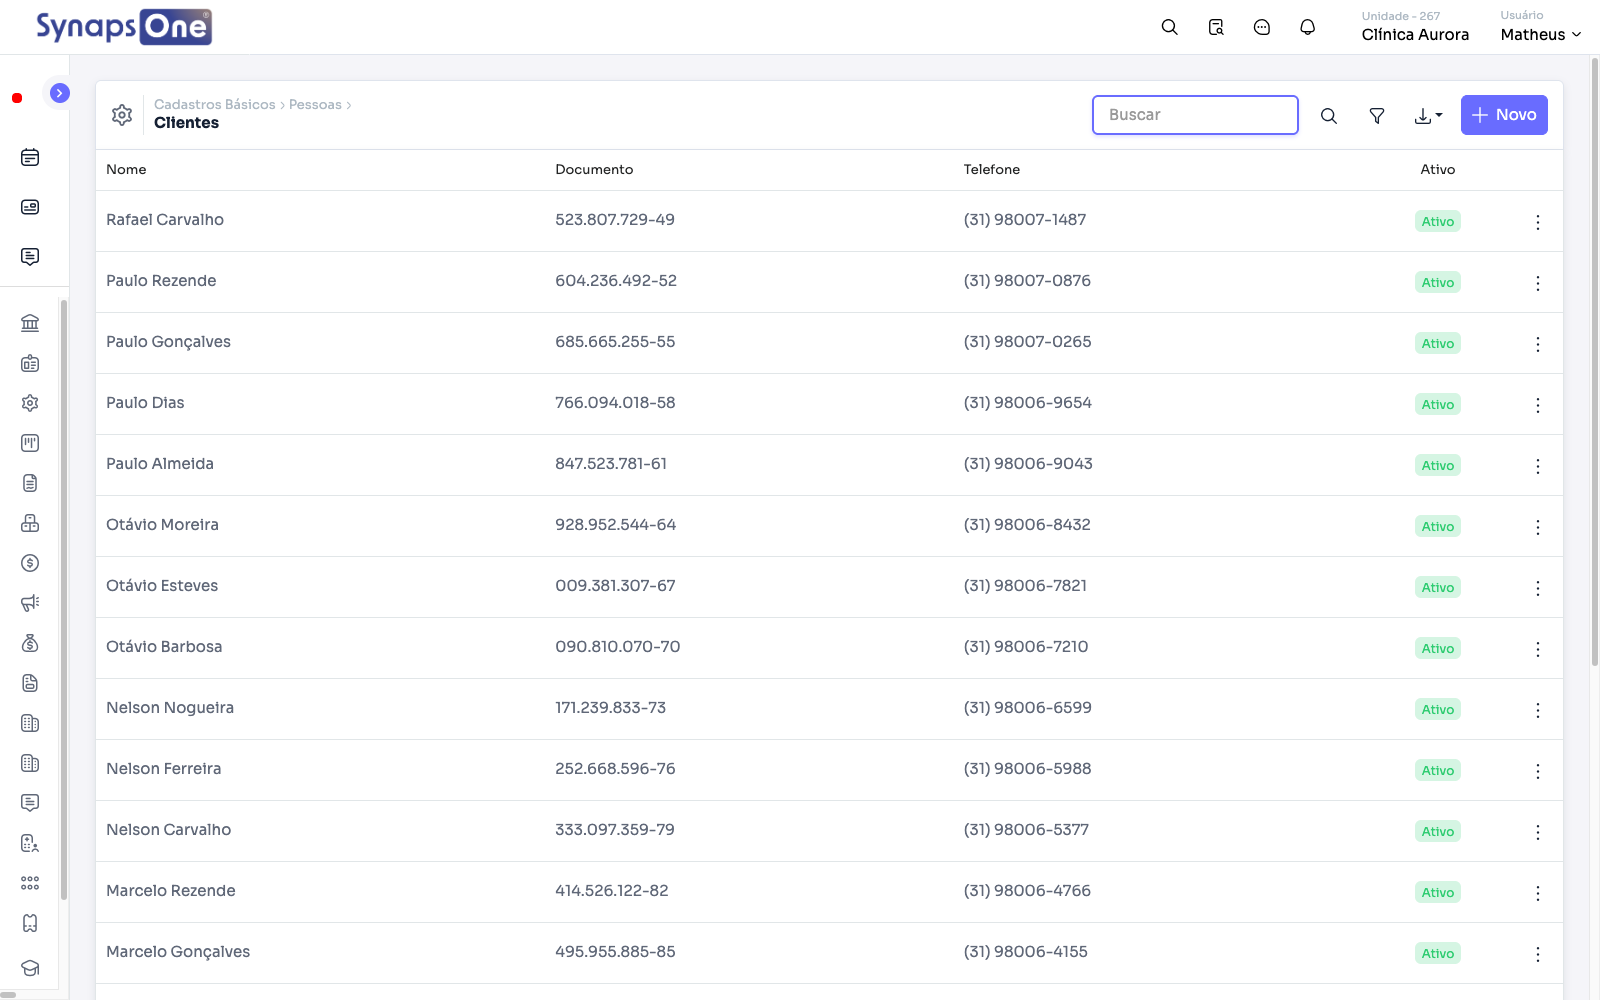Click Ativo badge for Otávio Barbosa
Viewport: 1600px width, 1000px height.
click(1438, 648)
